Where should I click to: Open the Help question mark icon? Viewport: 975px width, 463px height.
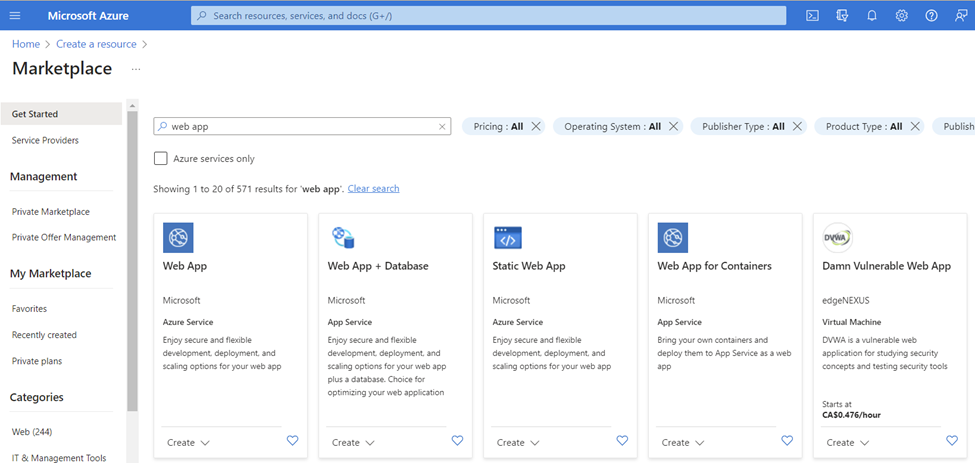click(x=931, y=16)
